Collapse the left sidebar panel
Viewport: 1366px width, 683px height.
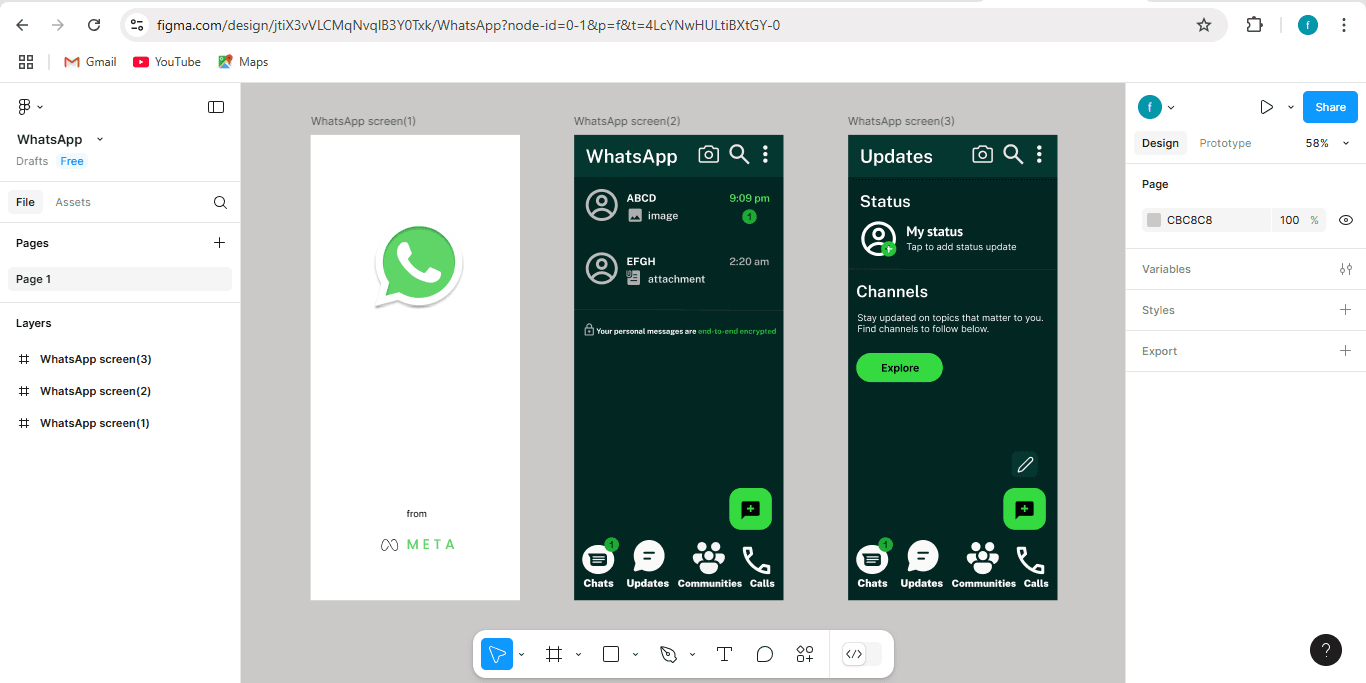[216, 107]
